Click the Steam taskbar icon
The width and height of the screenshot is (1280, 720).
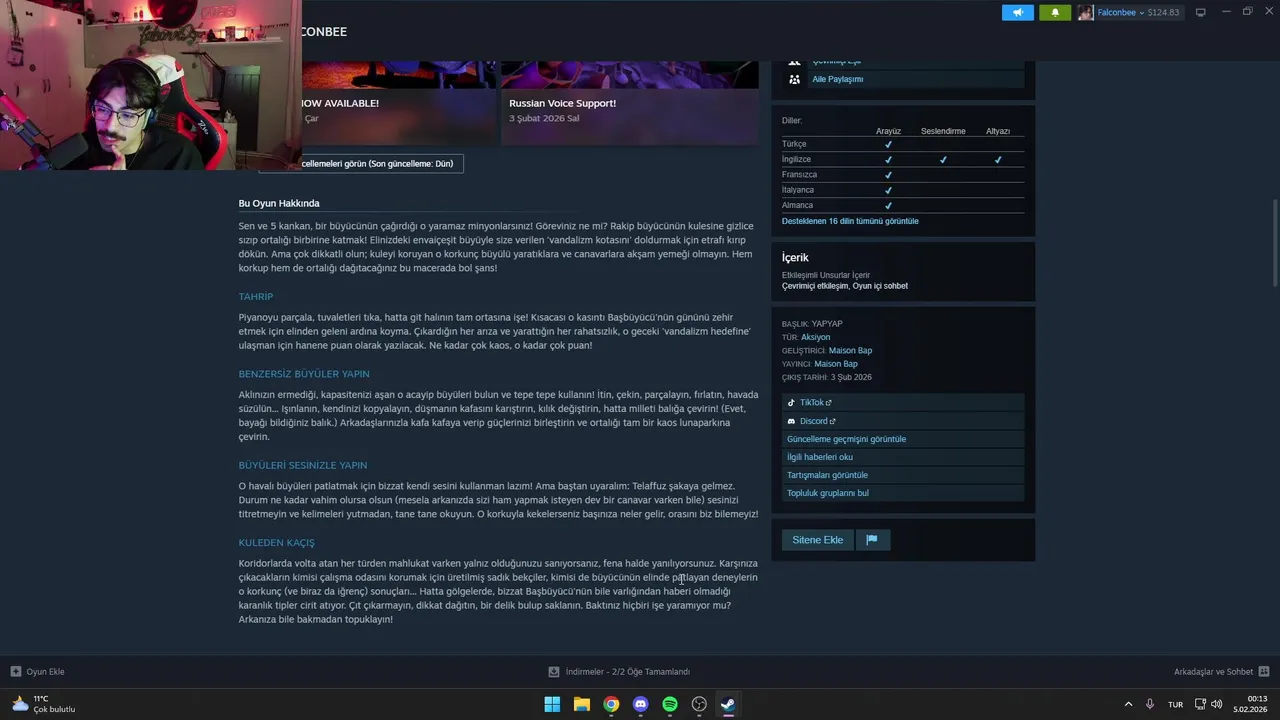728,704
